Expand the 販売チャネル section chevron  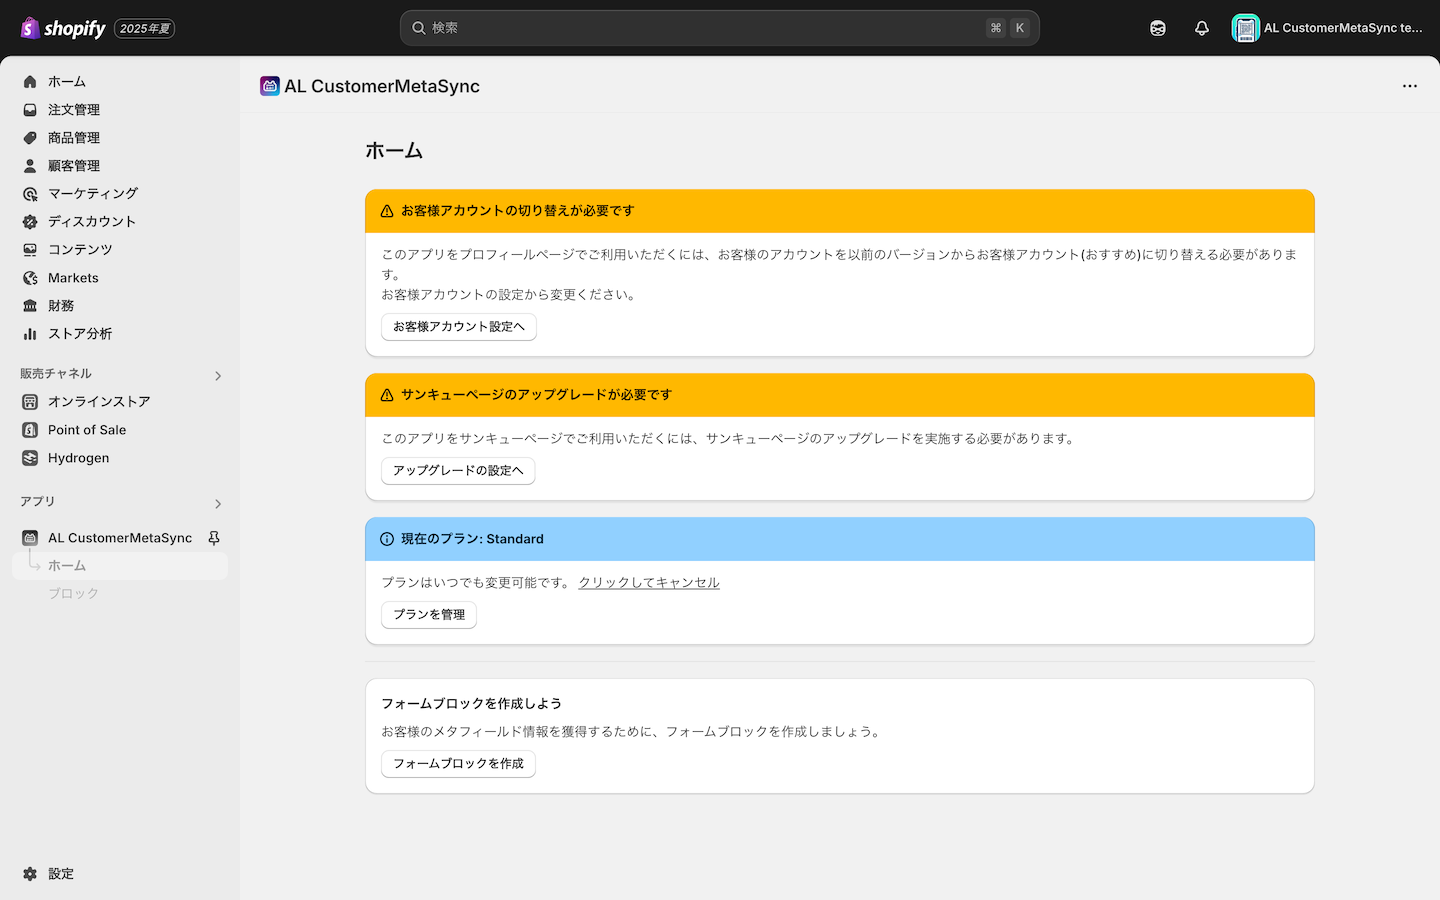(x=218, y=376)
